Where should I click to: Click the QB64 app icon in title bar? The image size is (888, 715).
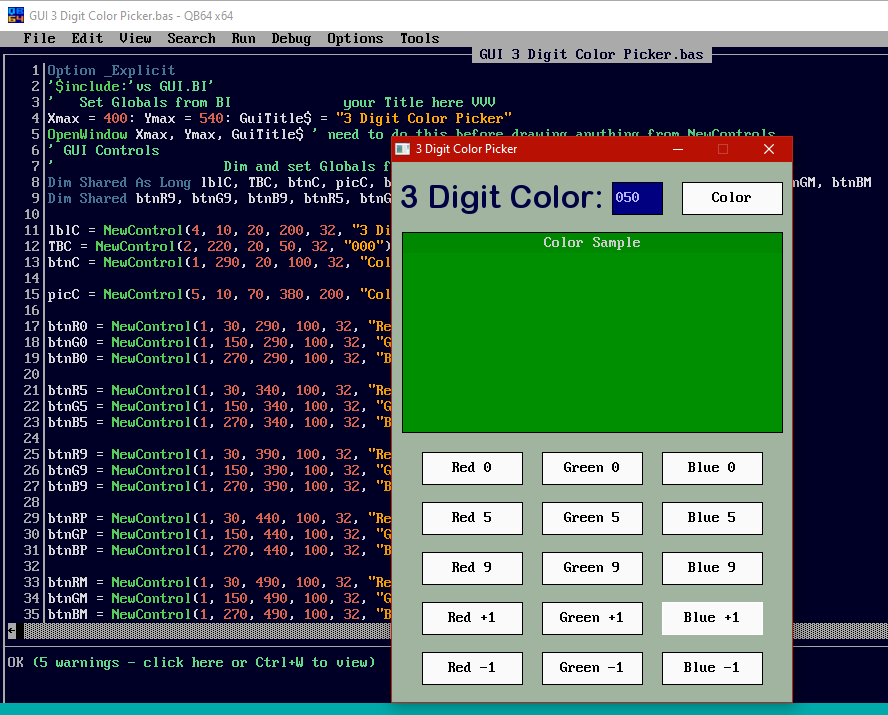click(x=16, y=15)
